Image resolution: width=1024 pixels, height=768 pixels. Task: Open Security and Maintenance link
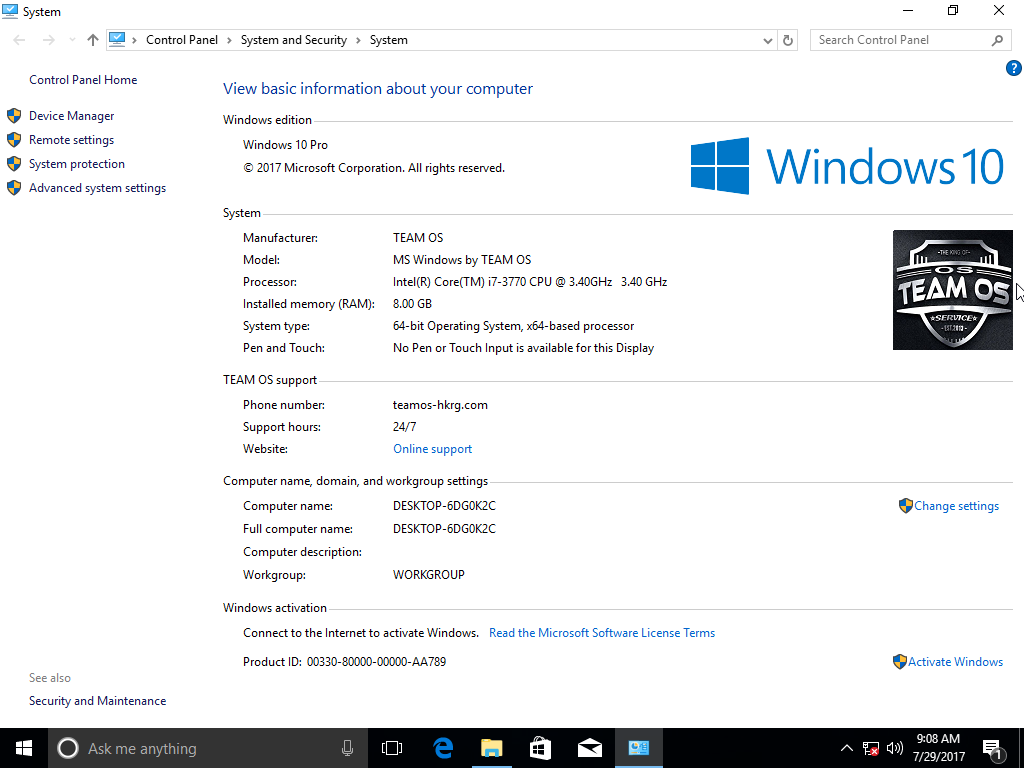97,701
